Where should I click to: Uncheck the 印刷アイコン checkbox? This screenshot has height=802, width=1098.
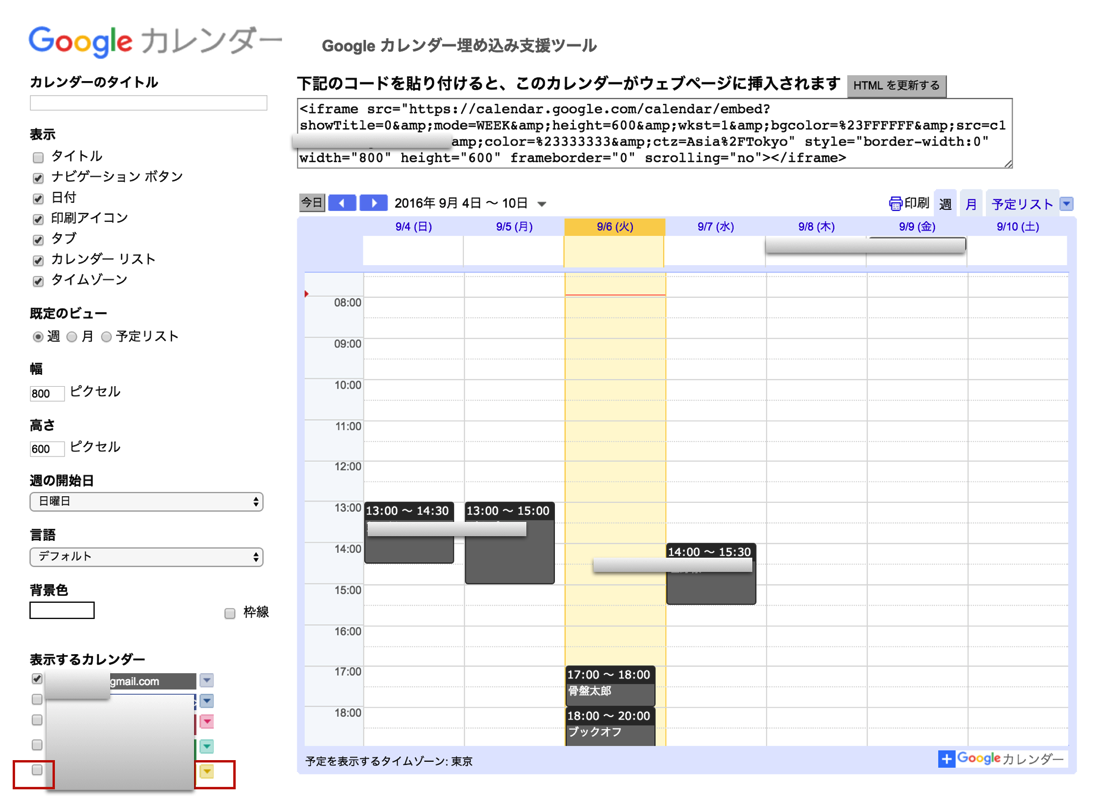click(38, 219)
